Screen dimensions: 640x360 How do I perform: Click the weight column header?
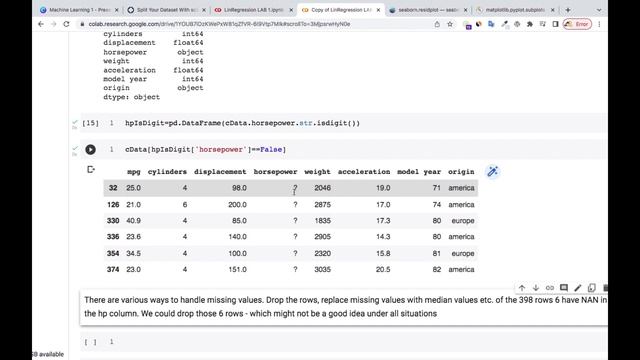pos(317,172)
